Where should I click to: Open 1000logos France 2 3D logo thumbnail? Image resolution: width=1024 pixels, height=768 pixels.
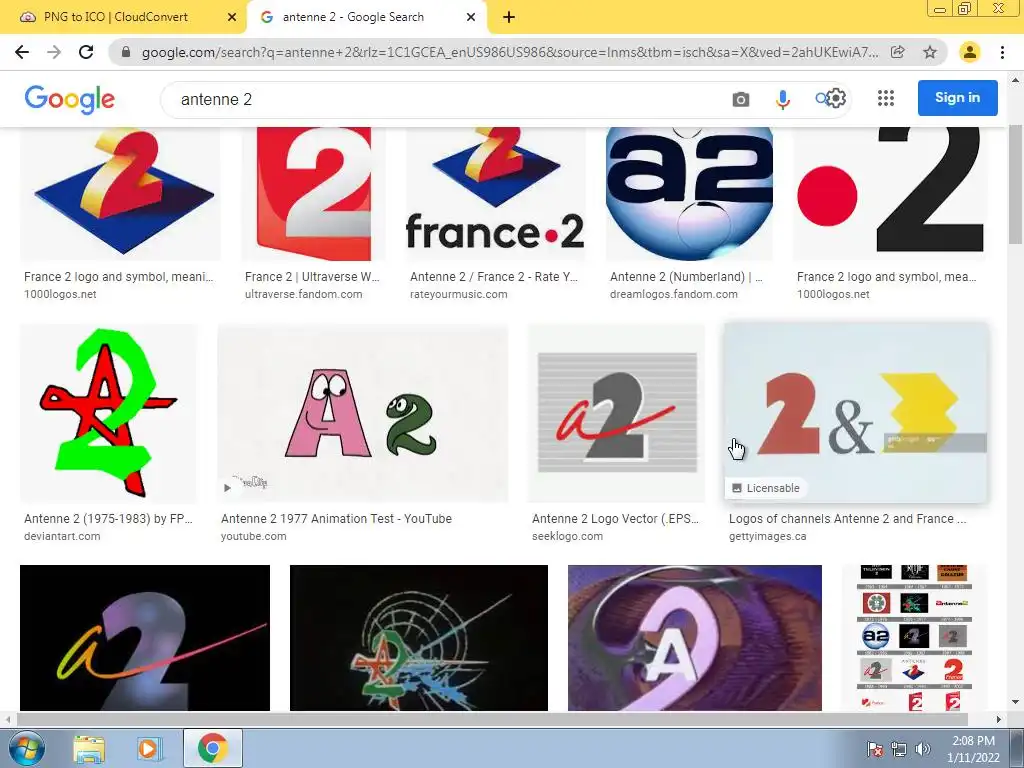[120, 193]
